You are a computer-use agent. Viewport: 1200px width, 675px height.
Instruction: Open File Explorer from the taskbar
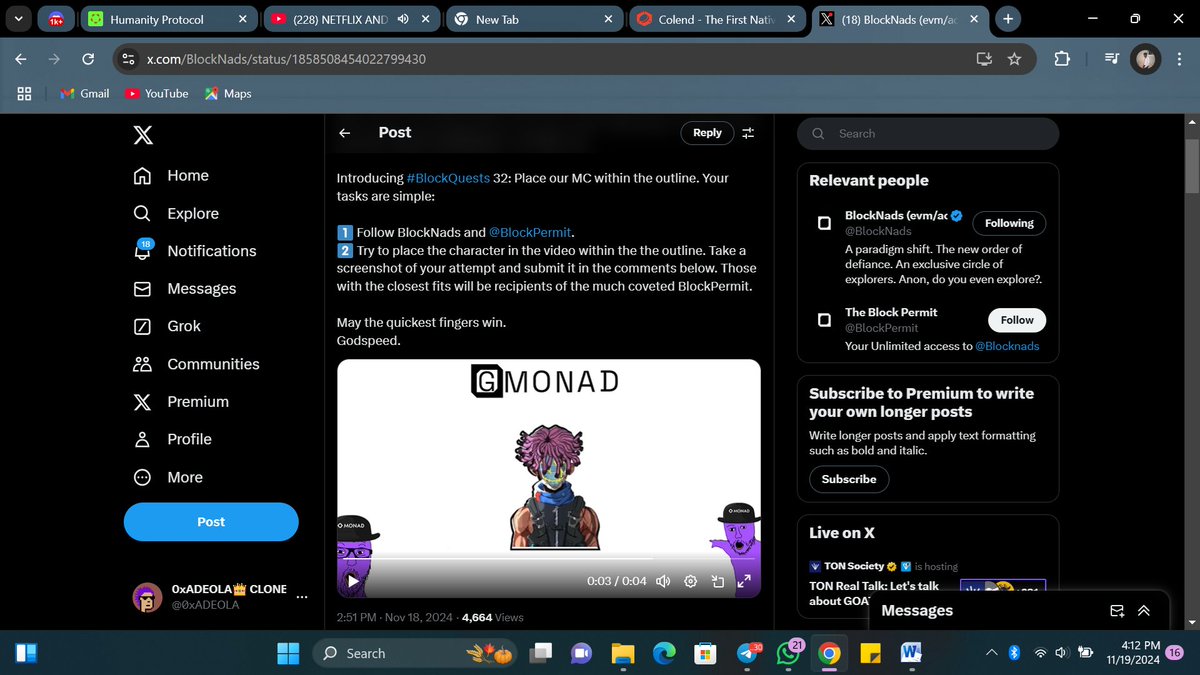[x=622, y=653]
